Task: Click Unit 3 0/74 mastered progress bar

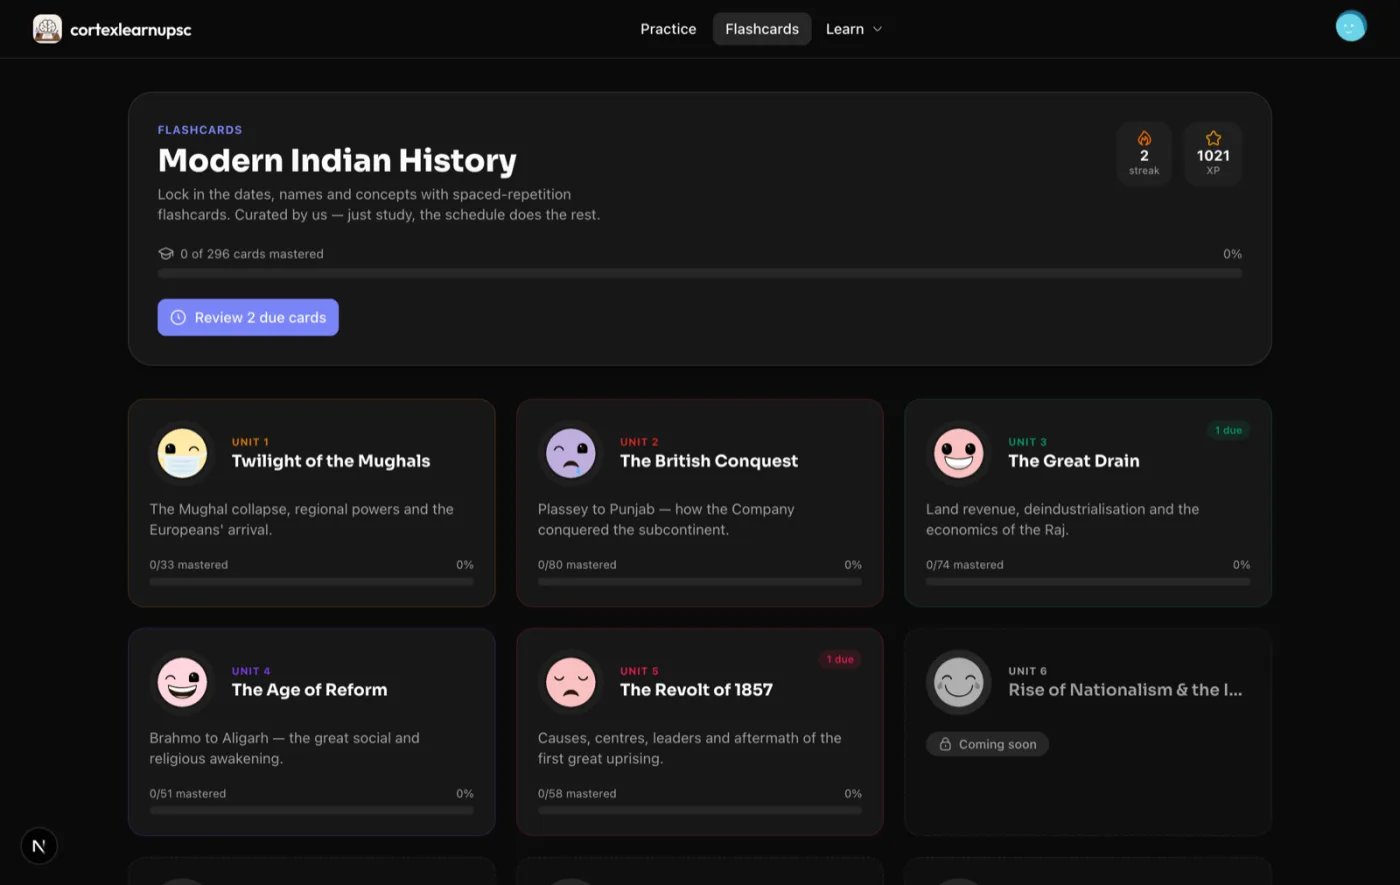Action: click(x=1088, y=581)
